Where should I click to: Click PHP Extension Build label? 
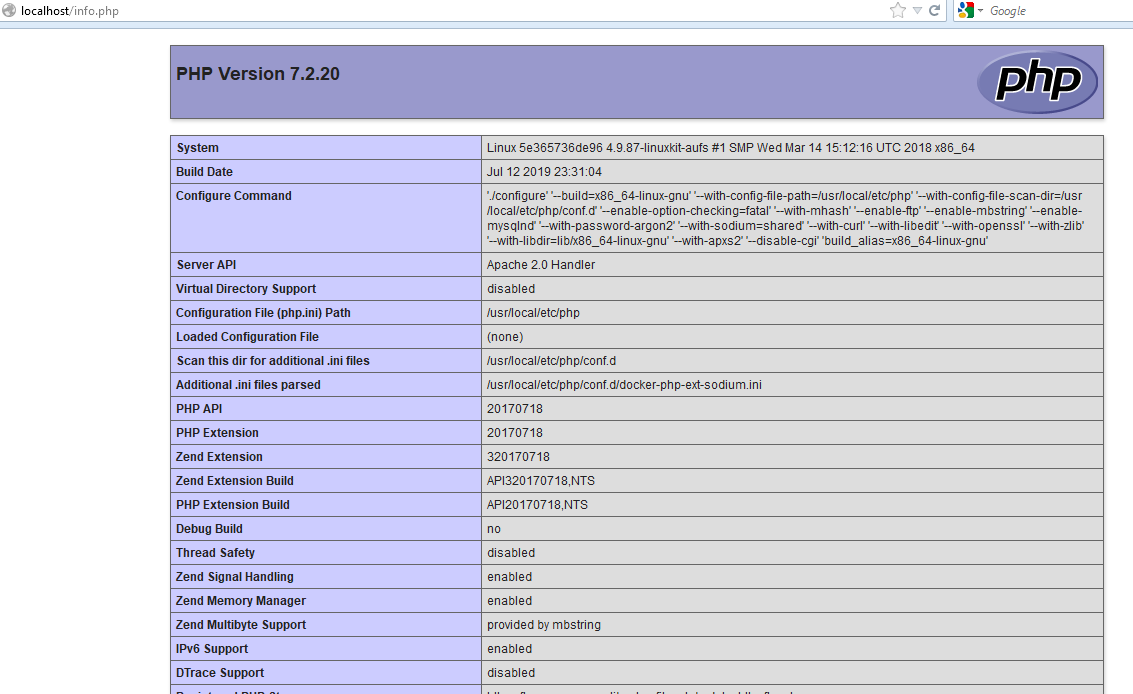pos(233,505)
